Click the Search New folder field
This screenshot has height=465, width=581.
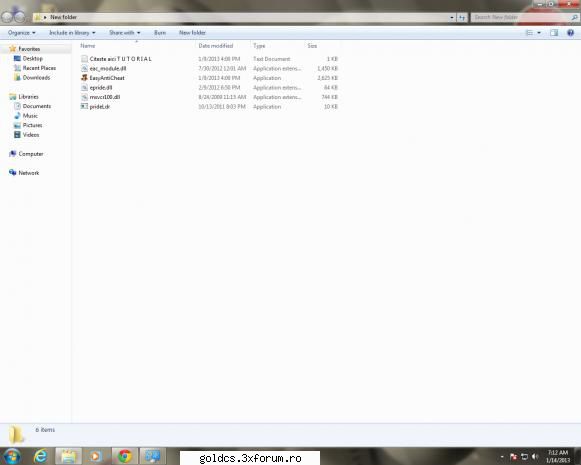coord(524,17)
